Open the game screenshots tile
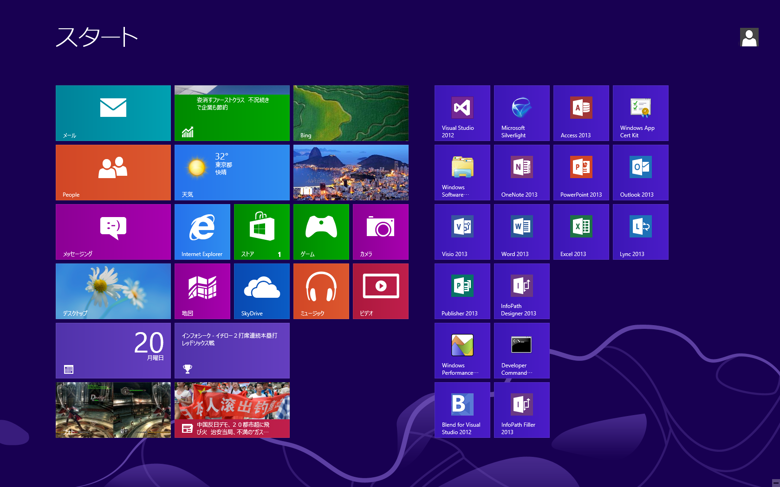The height and width of the screenshot is (487, 780). point(113,410)
